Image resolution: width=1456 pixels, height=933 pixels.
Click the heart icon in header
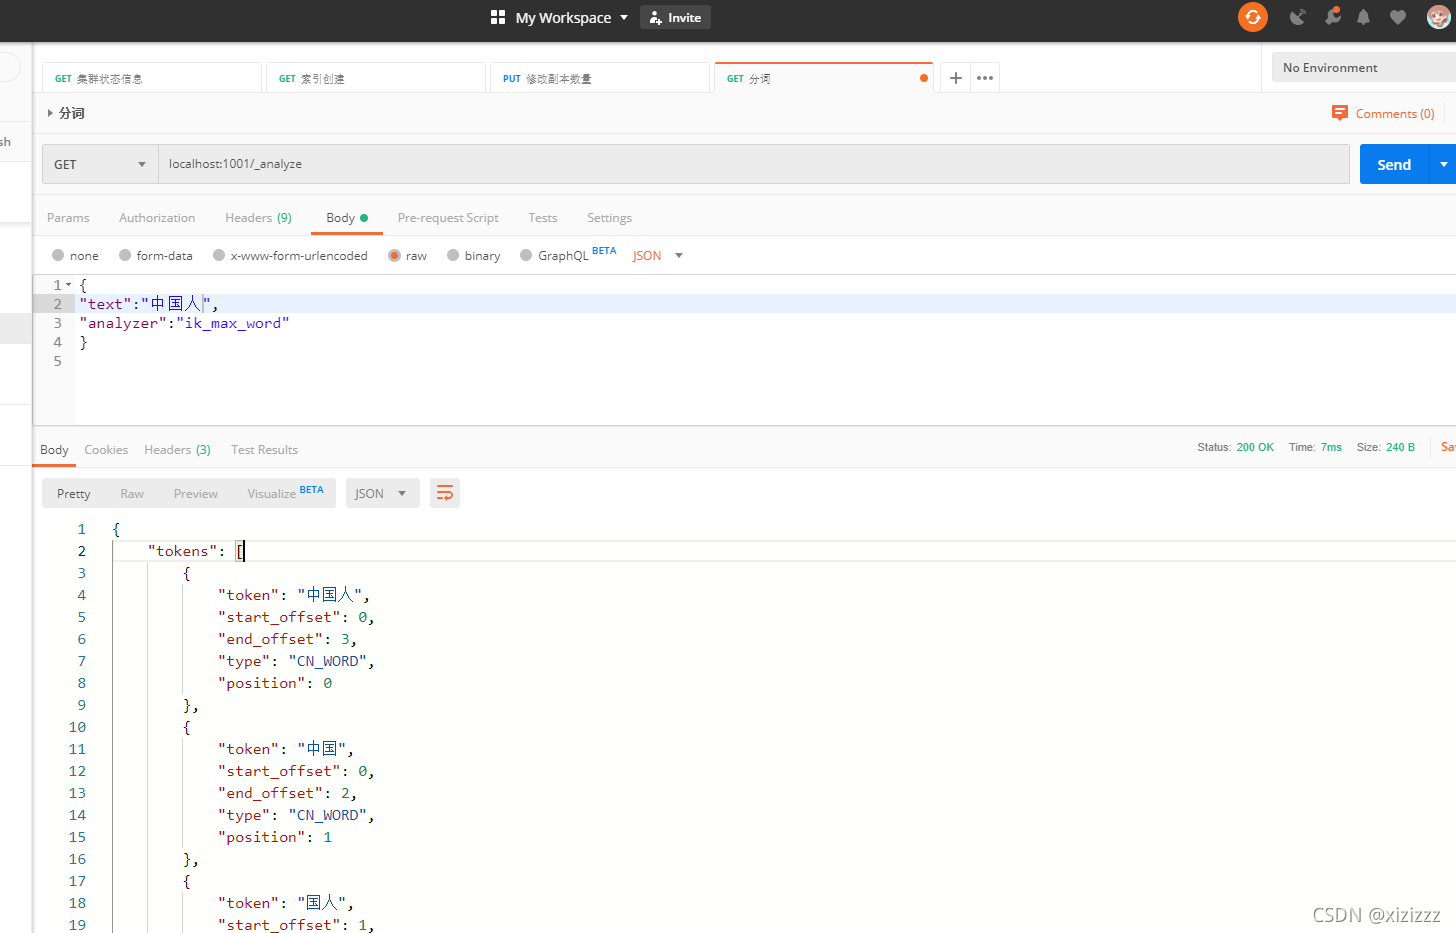[x=1398, y=17]
